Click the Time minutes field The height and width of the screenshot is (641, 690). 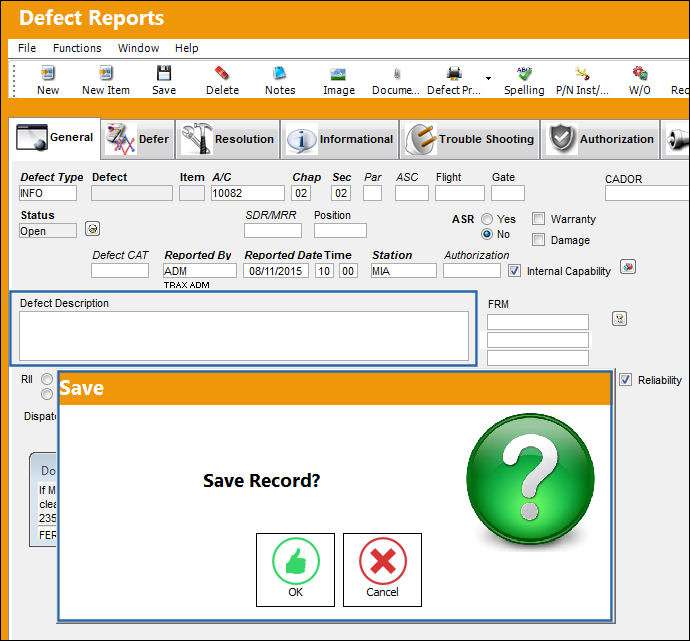click(348, 271)
